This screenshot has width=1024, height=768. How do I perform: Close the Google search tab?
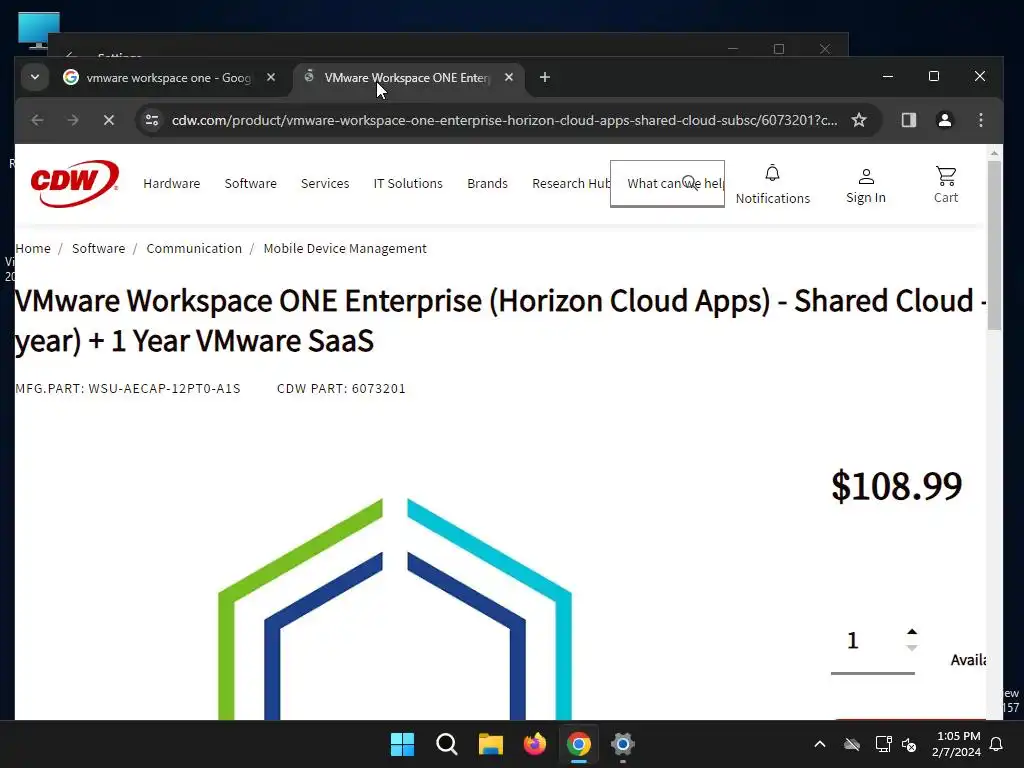271,77
